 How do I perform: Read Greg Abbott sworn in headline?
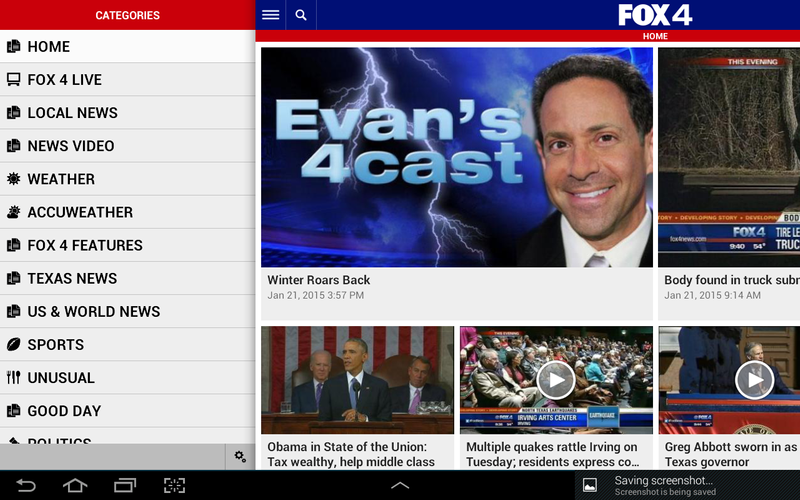731,454
